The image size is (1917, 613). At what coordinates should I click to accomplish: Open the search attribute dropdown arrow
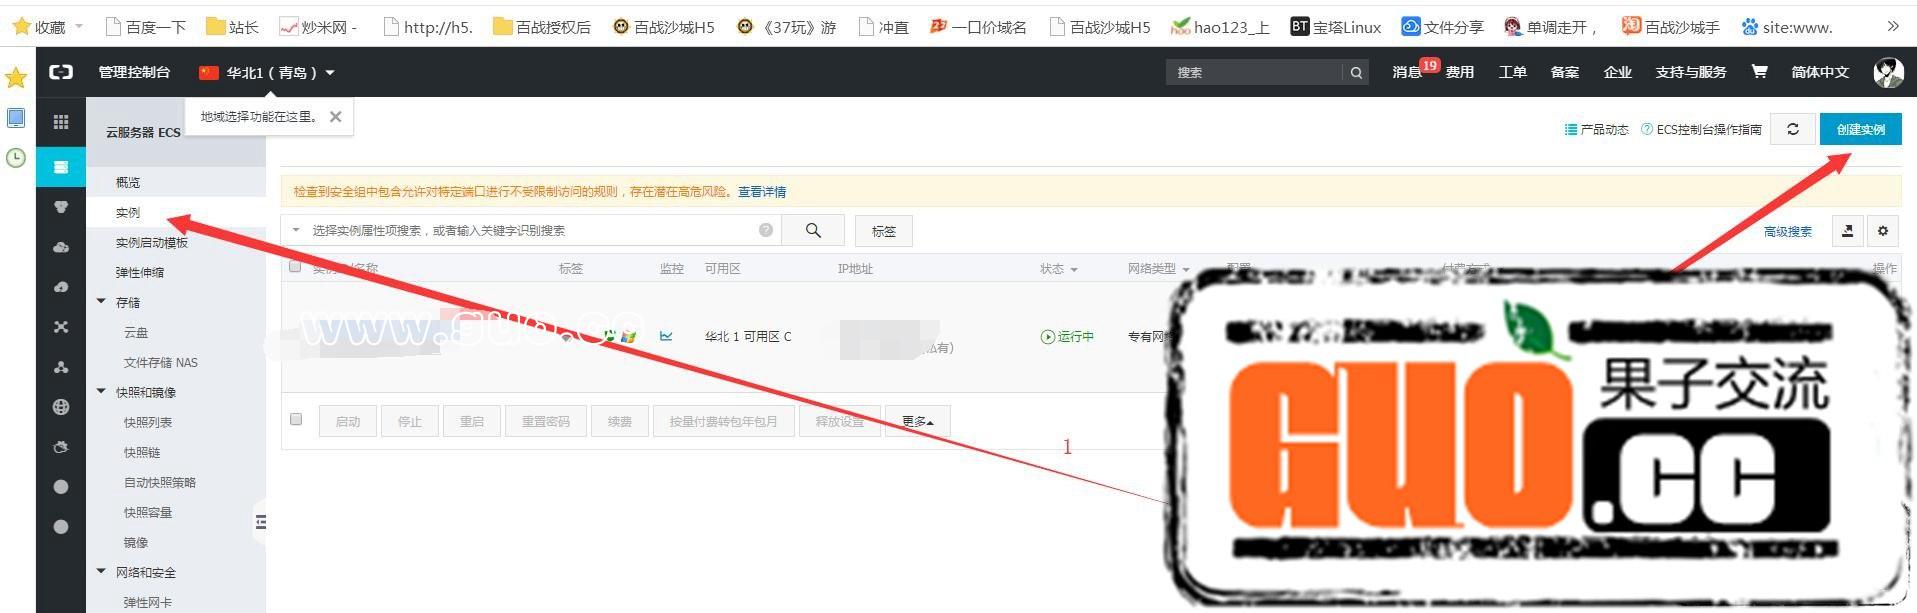coord(296,230)
